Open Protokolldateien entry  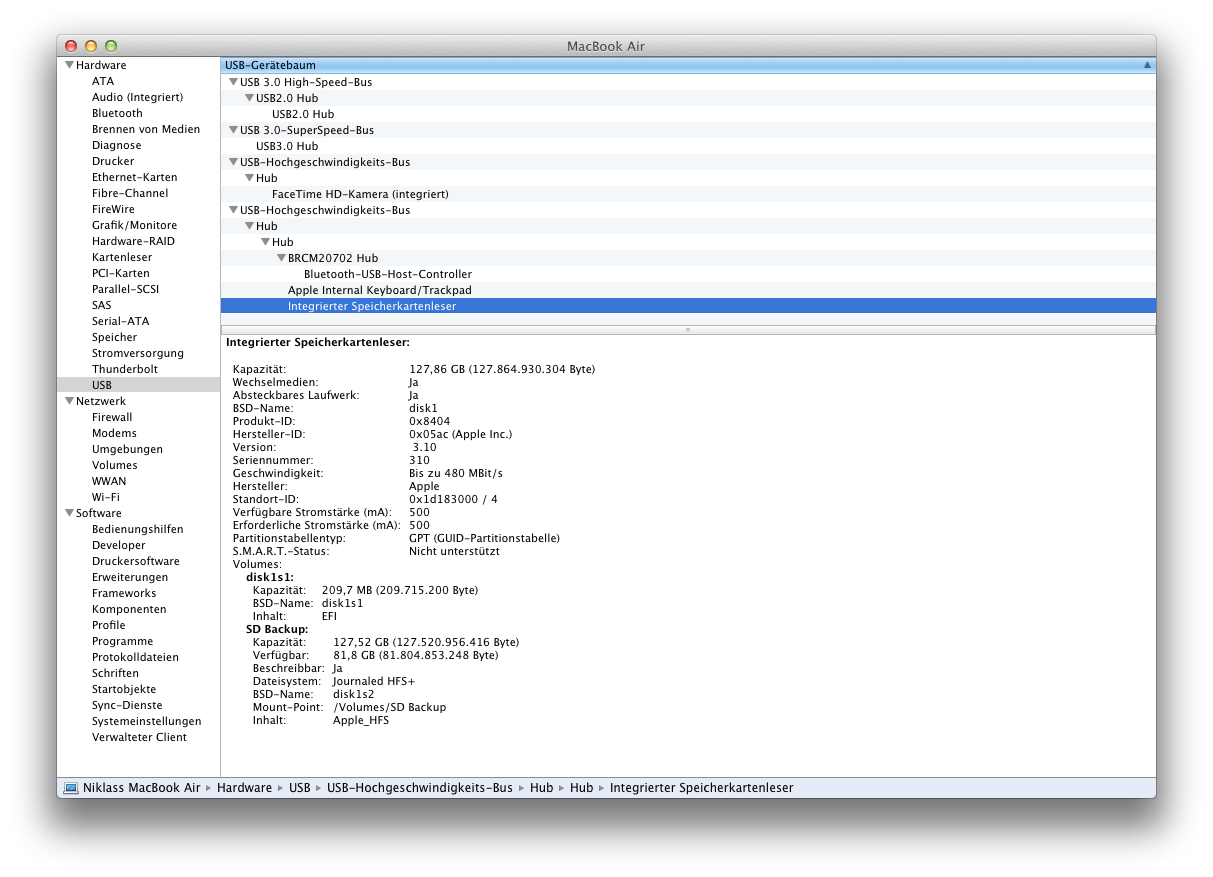point(135,657)
